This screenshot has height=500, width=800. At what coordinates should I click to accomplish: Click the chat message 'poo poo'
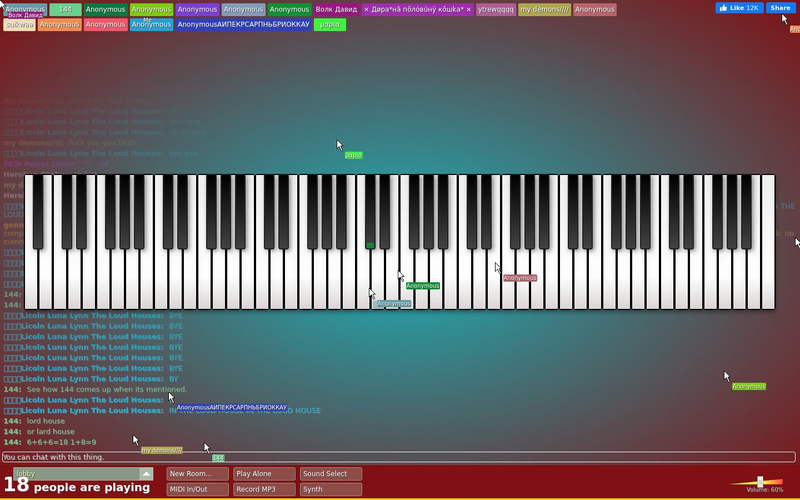click(x=184, y=154)
